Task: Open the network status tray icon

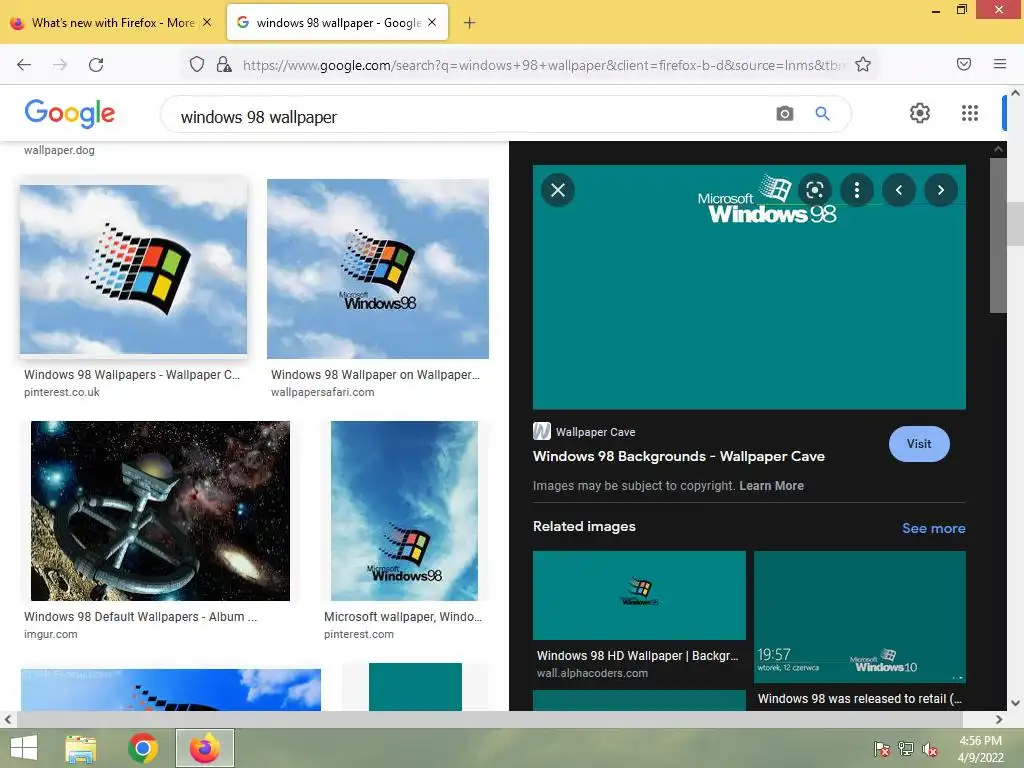Action: click(x=906, y=749)
